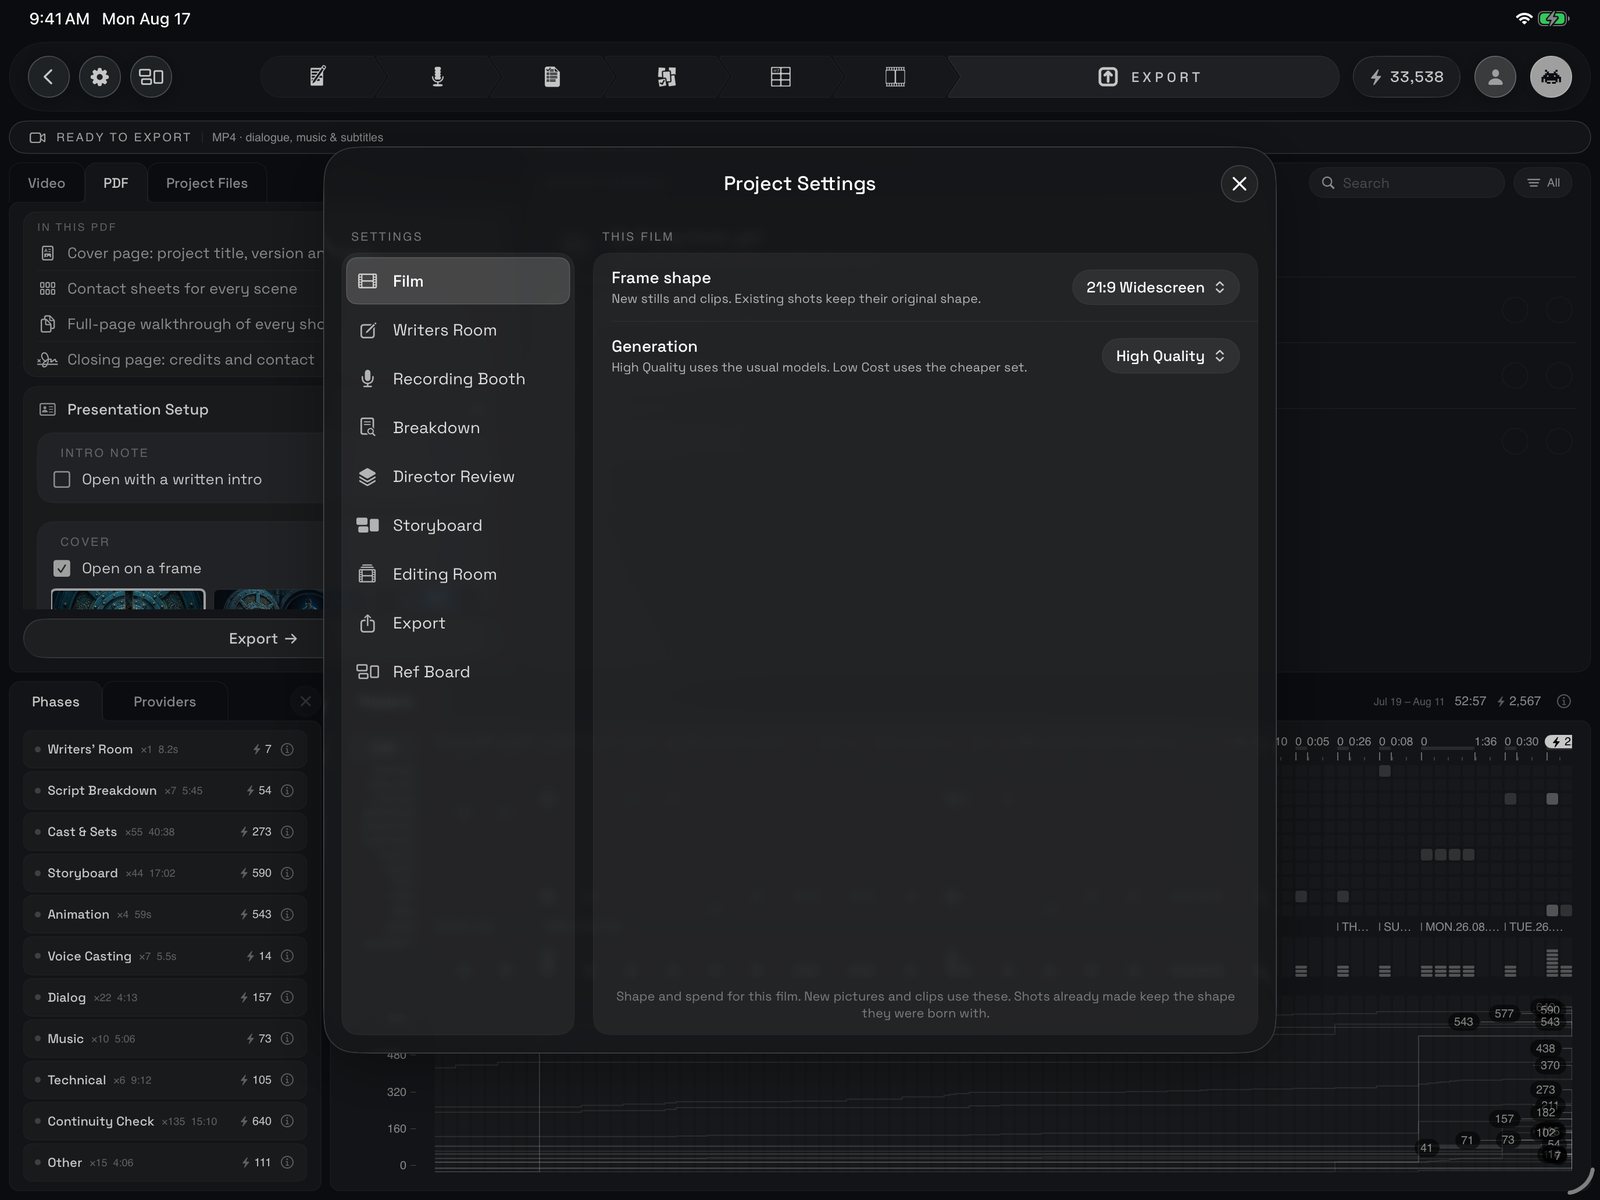1600x1200 pixels.
Task: Show info for Dialog phase
Action: [x=287, y=998]
